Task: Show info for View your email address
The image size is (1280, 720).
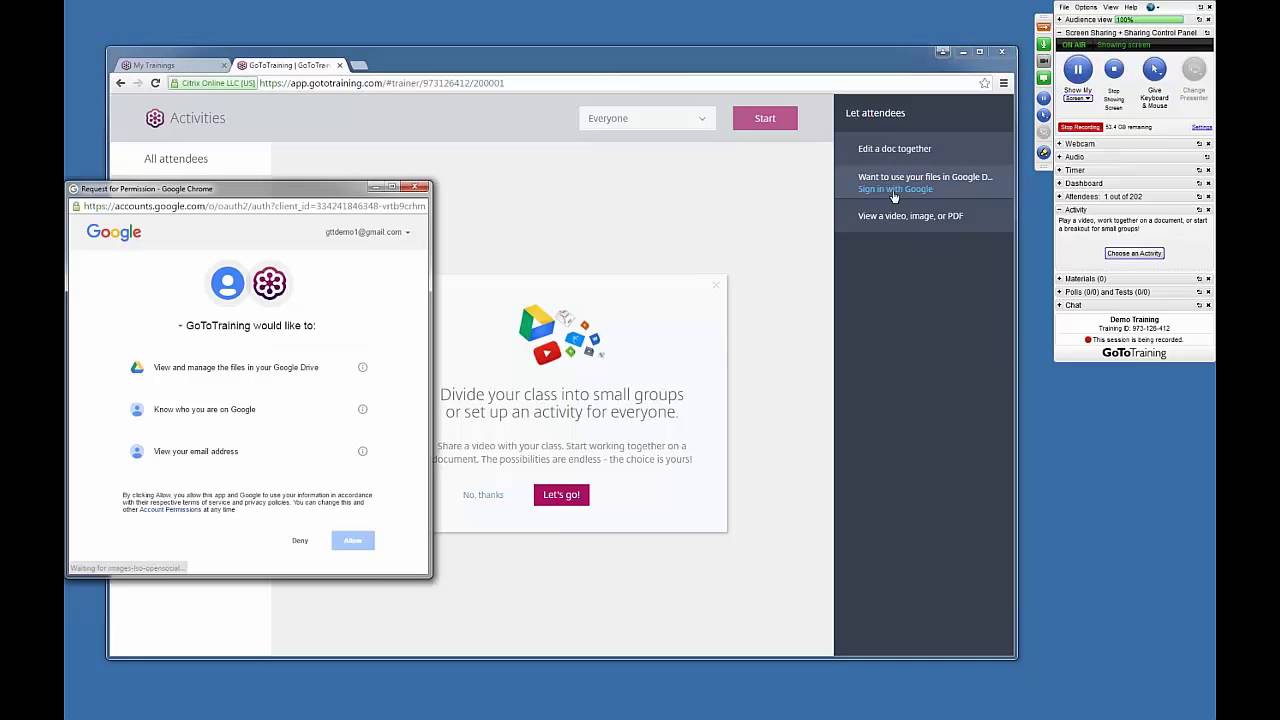Action: (363, 451)
